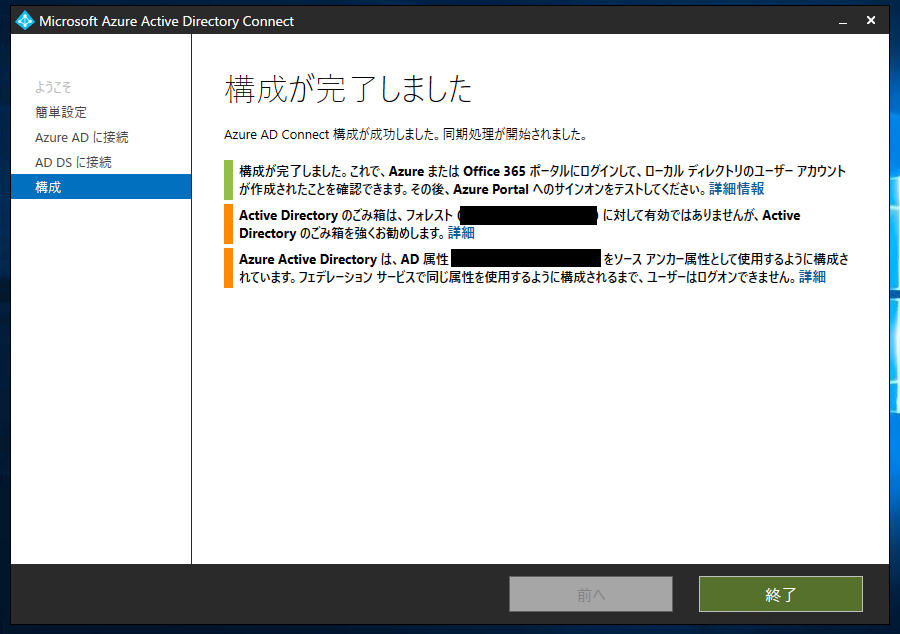Viewport: 900px width, 634px height.
Task: Click the 終了 finish button
Action: [781, 594]
